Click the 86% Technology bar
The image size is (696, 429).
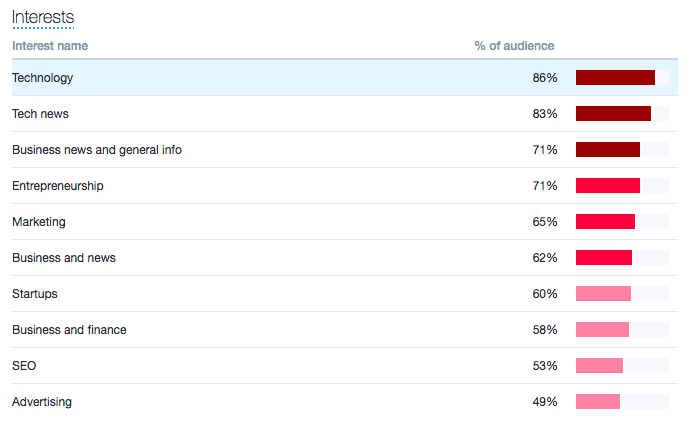click(615, 77)
